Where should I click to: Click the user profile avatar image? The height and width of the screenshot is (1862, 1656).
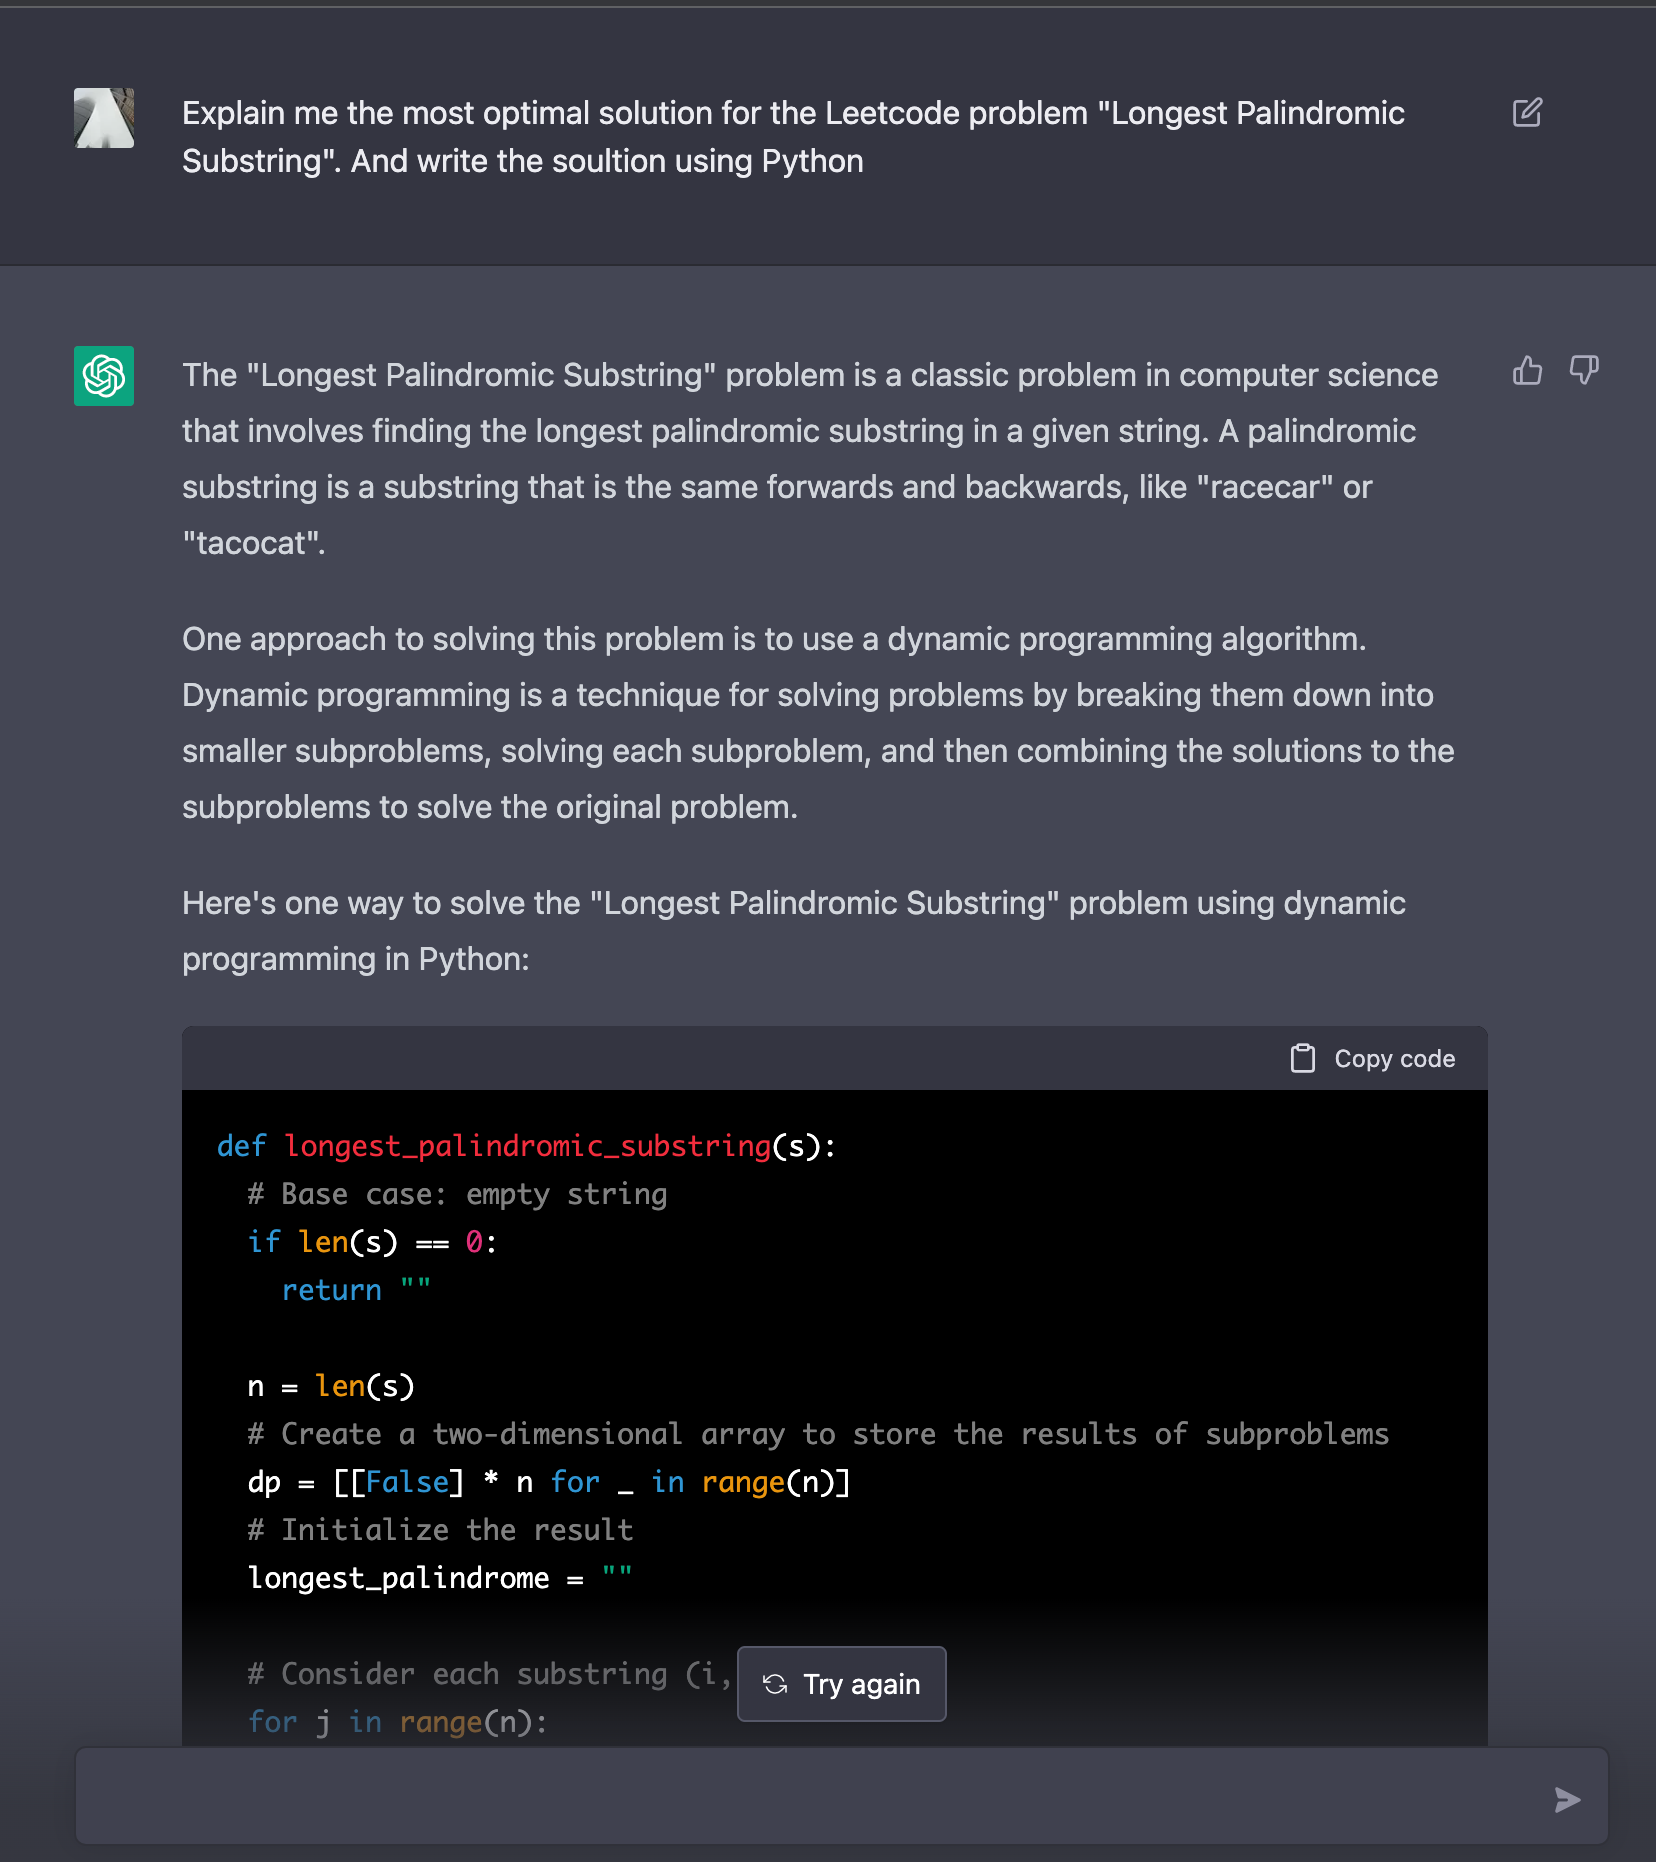pos(103,117)
